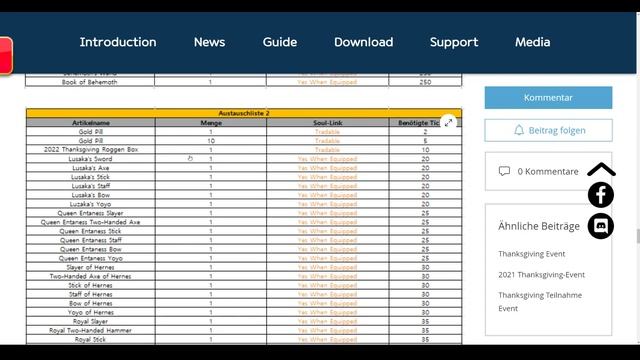Click the Lusaka's Sword cell
This screenshot has width=640, height=360.
tap(91, 159)
